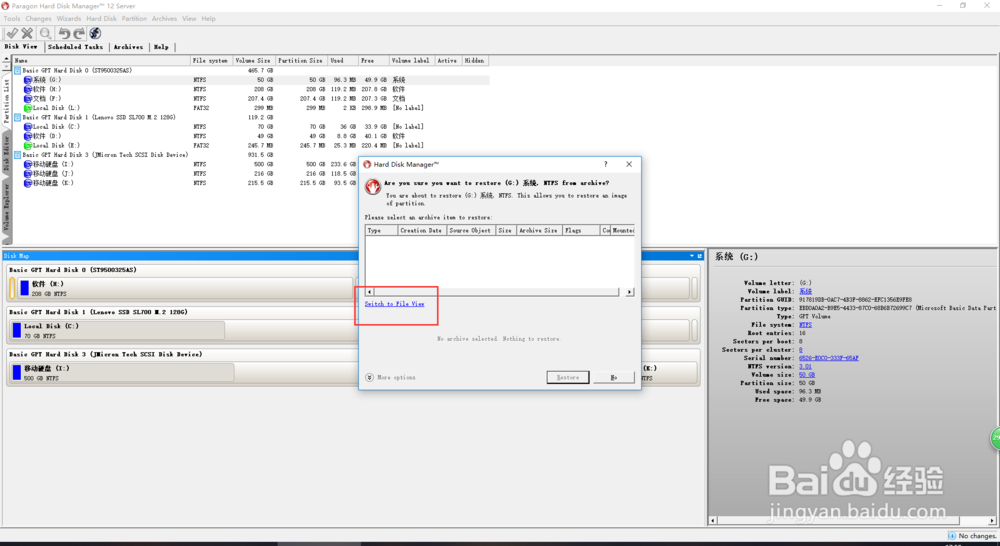The image size is (1000, 546).
Task: Click the dialog's question-mark help button
Action: (x=606, y=164)
